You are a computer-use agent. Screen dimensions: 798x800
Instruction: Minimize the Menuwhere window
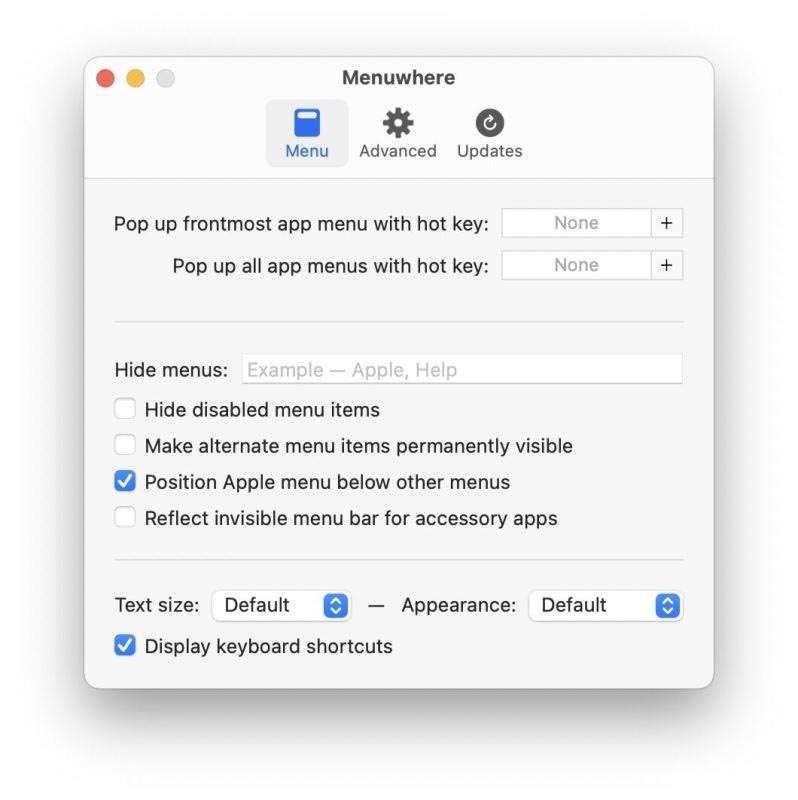[135, 79]
